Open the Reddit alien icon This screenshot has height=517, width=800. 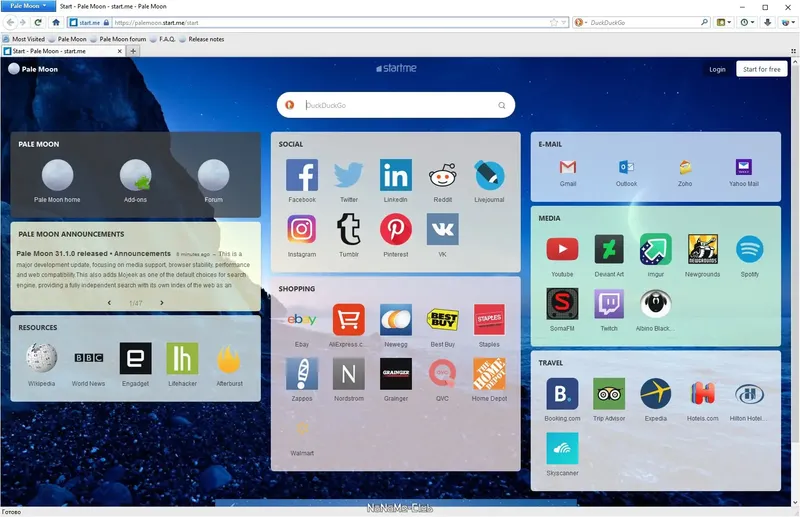click(x=442, y=175)
